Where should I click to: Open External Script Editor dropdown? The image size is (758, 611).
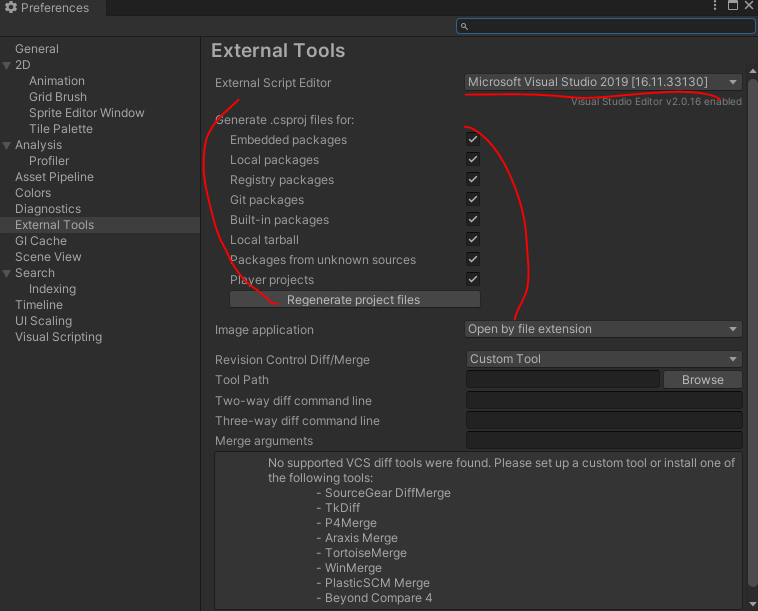(603, 82)
